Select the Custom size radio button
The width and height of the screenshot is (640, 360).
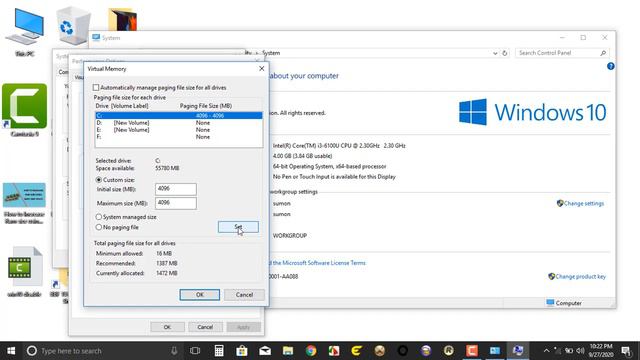point(98,180)
